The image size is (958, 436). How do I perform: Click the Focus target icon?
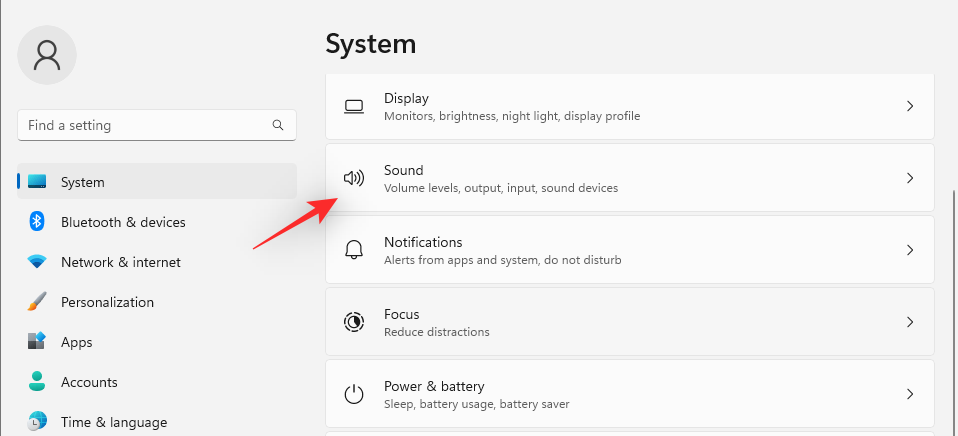tap(353, 322)
